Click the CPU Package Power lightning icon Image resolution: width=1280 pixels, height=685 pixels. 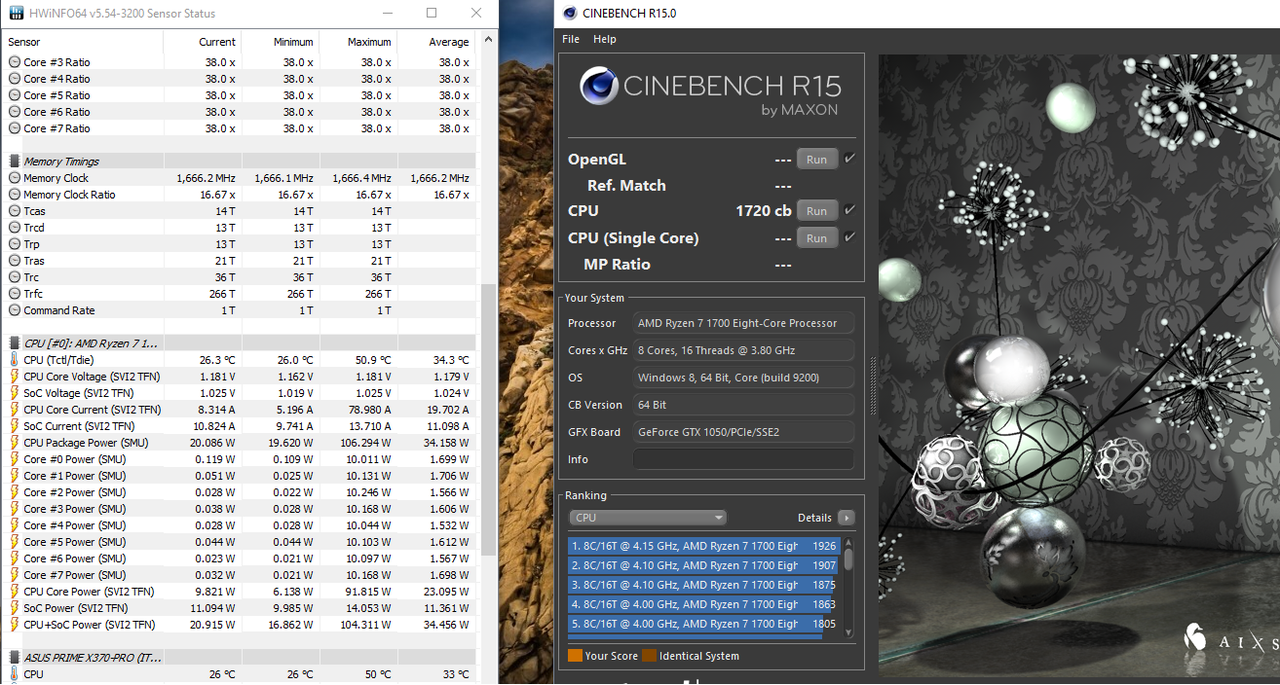point(14,442)
